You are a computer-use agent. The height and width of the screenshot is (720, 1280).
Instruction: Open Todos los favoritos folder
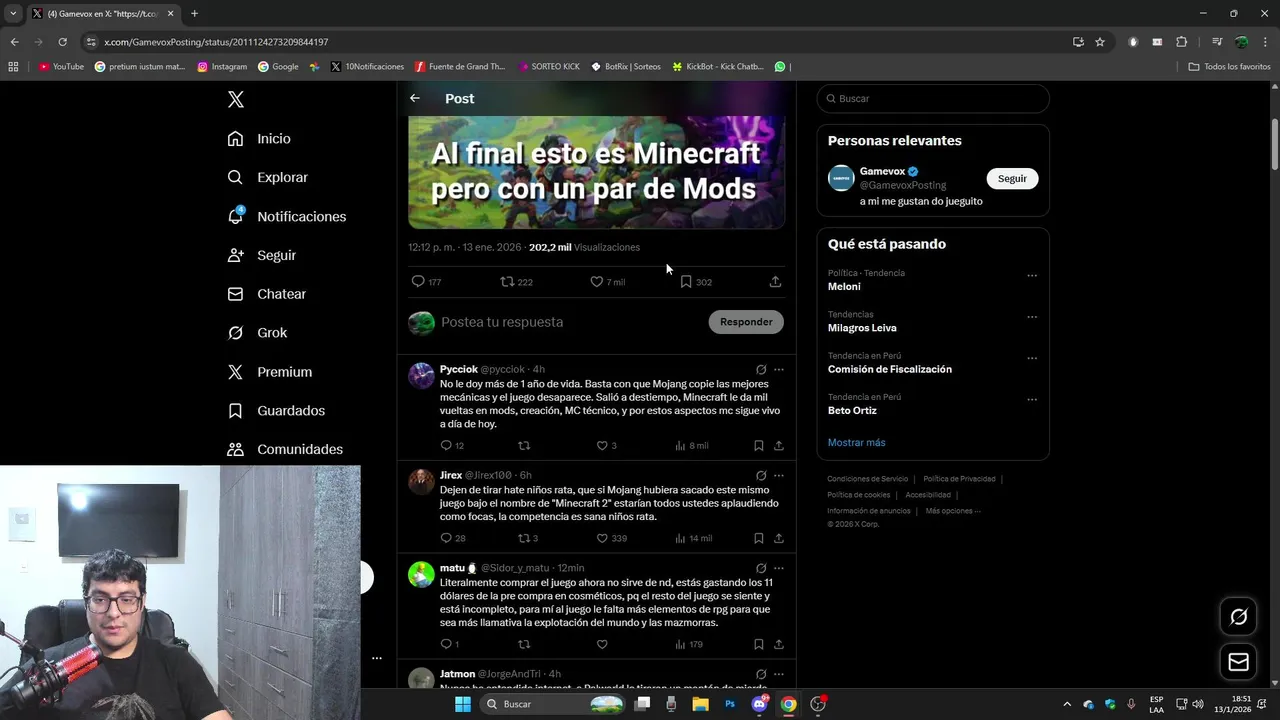[x=1229, y=67]
